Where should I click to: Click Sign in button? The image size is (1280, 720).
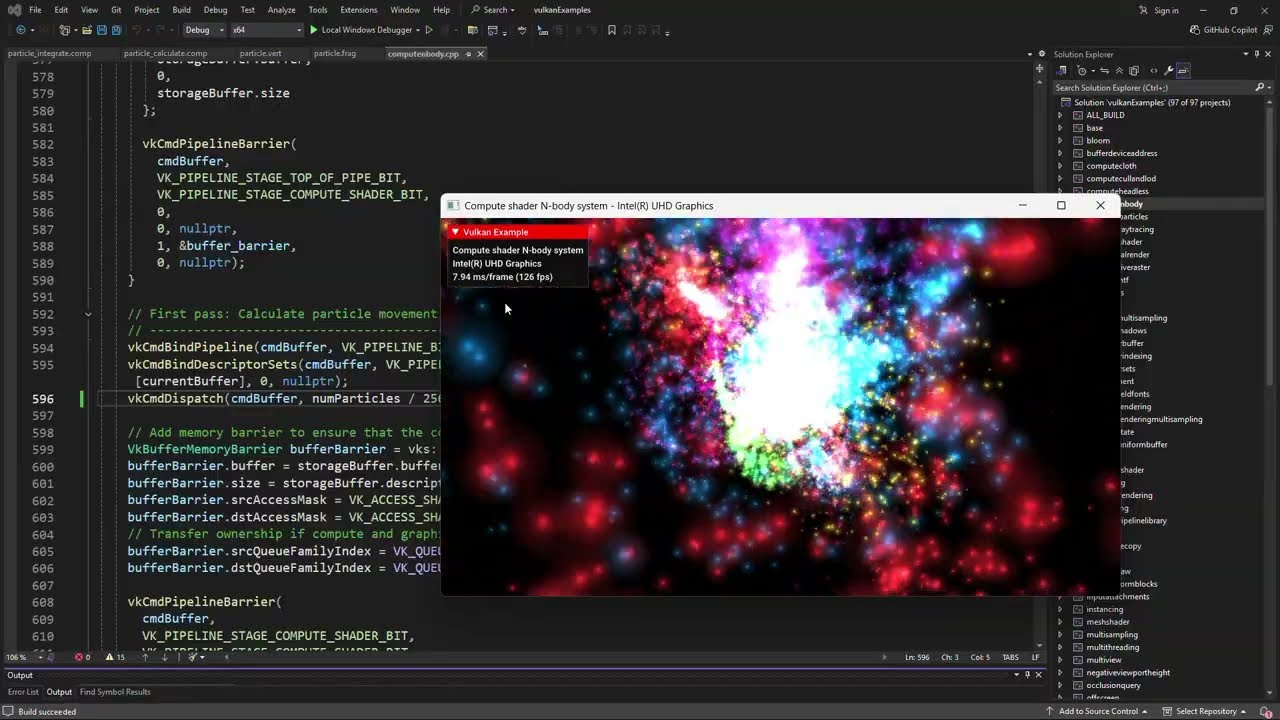[1158, 10]
